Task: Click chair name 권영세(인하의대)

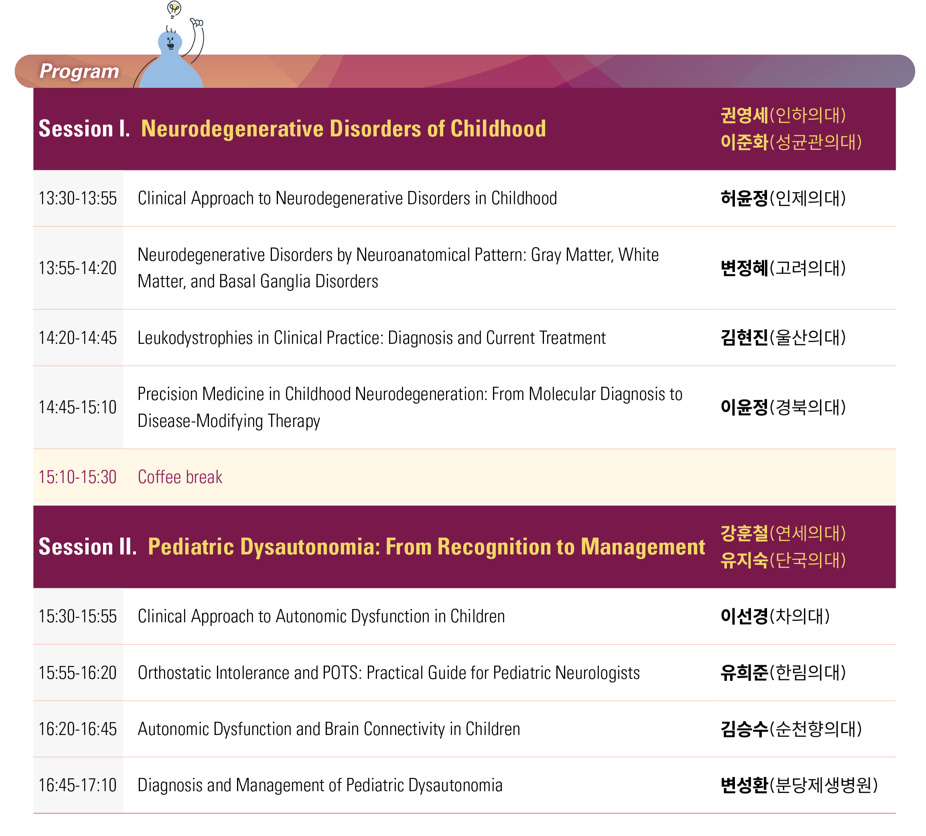Action: [783, 115]
